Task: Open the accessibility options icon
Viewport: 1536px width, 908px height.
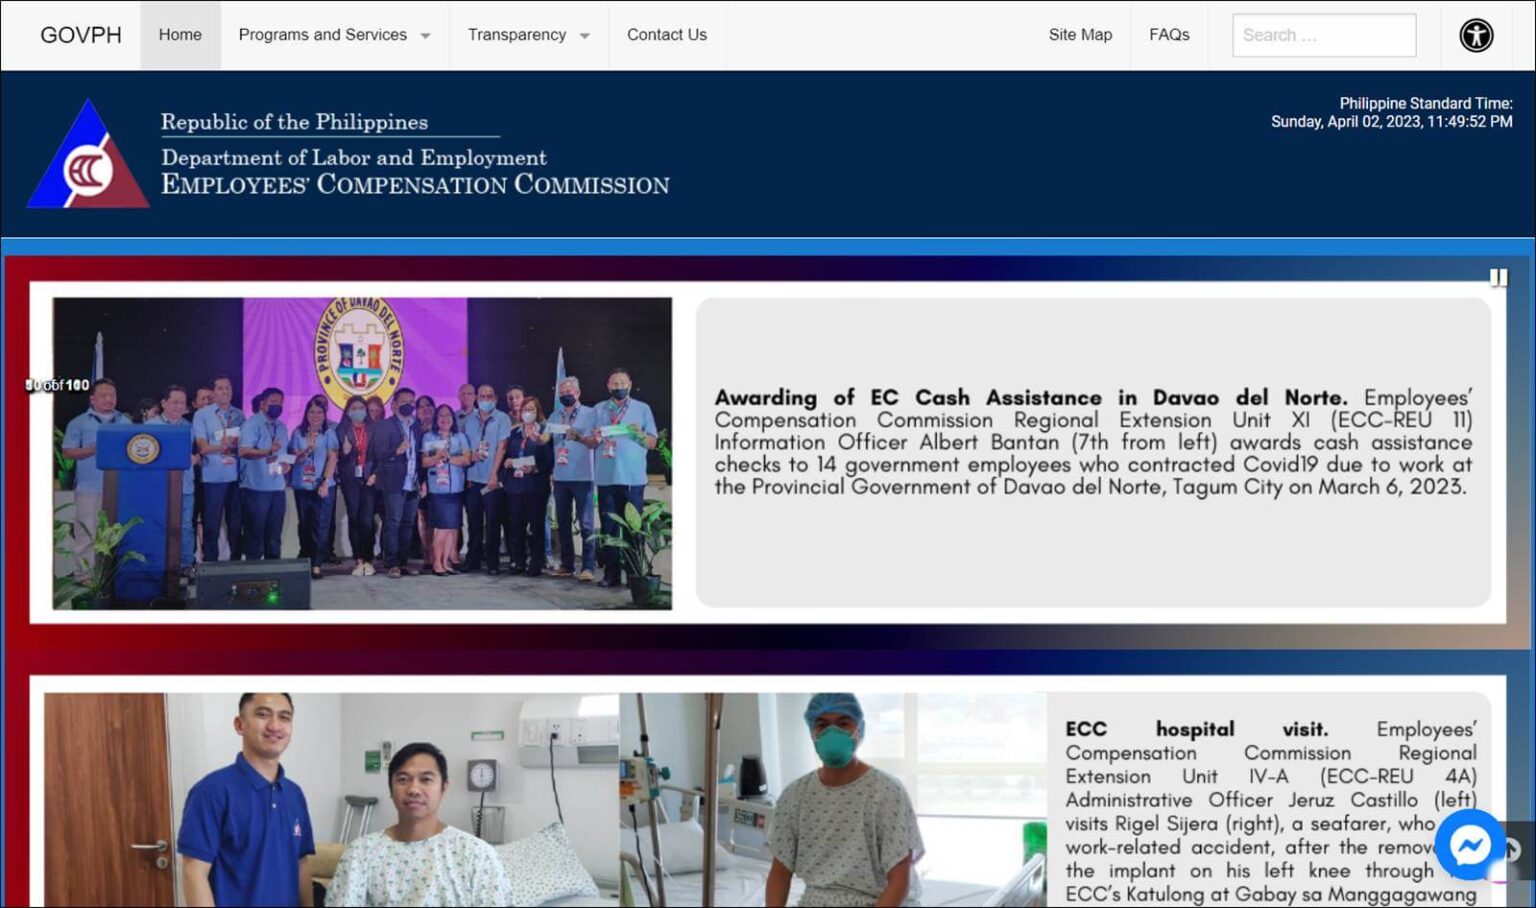Action: click(x=1475, y=35)
